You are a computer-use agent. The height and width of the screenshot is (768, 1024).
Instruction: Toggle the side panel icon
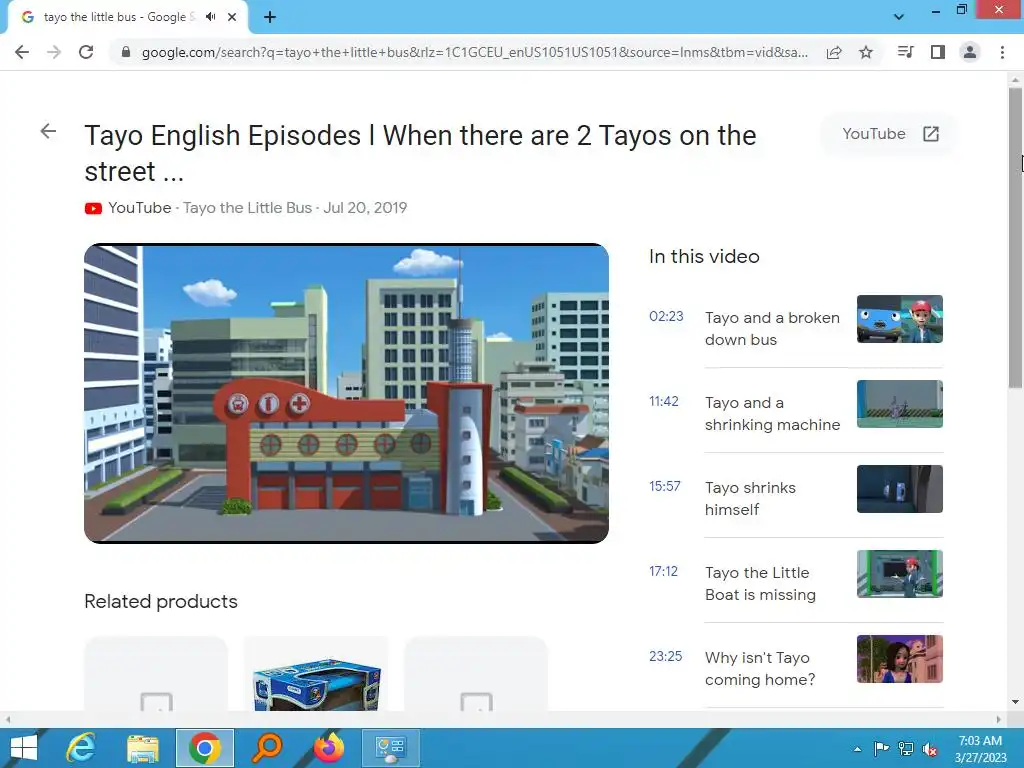(x=938, y=52)
